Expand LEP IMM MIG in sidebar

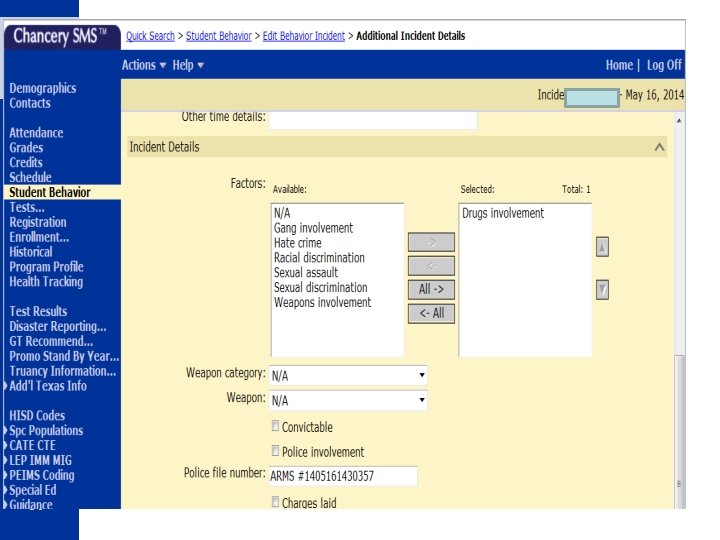pos(40,460)
